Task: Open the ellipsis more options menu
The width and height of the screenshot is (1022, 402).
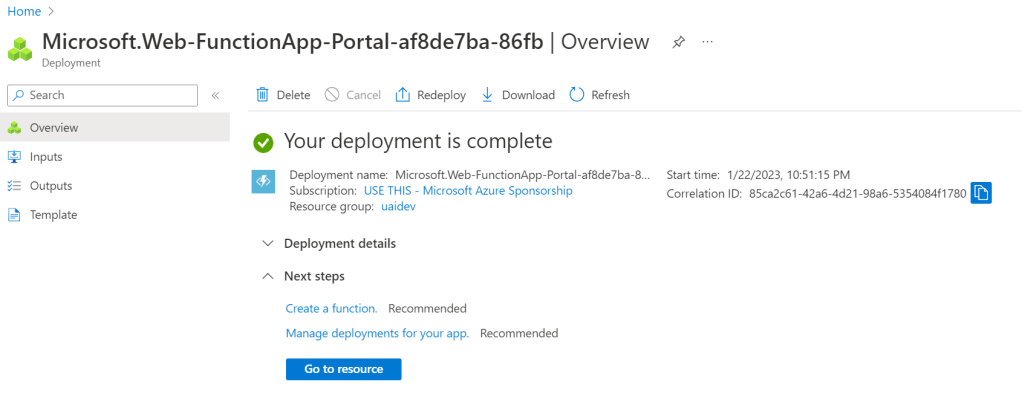Action: (708, 42)
